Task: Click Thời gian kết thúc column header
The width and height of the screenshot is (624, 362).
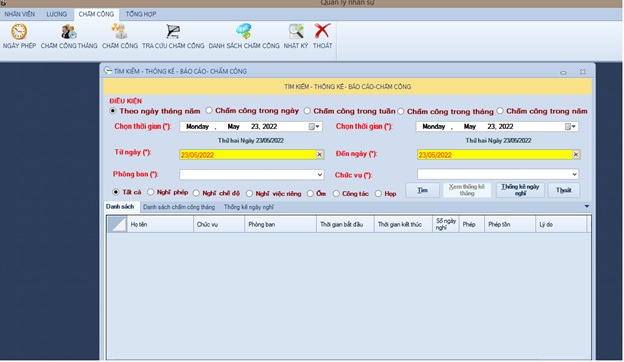Action: pos(403,224)
